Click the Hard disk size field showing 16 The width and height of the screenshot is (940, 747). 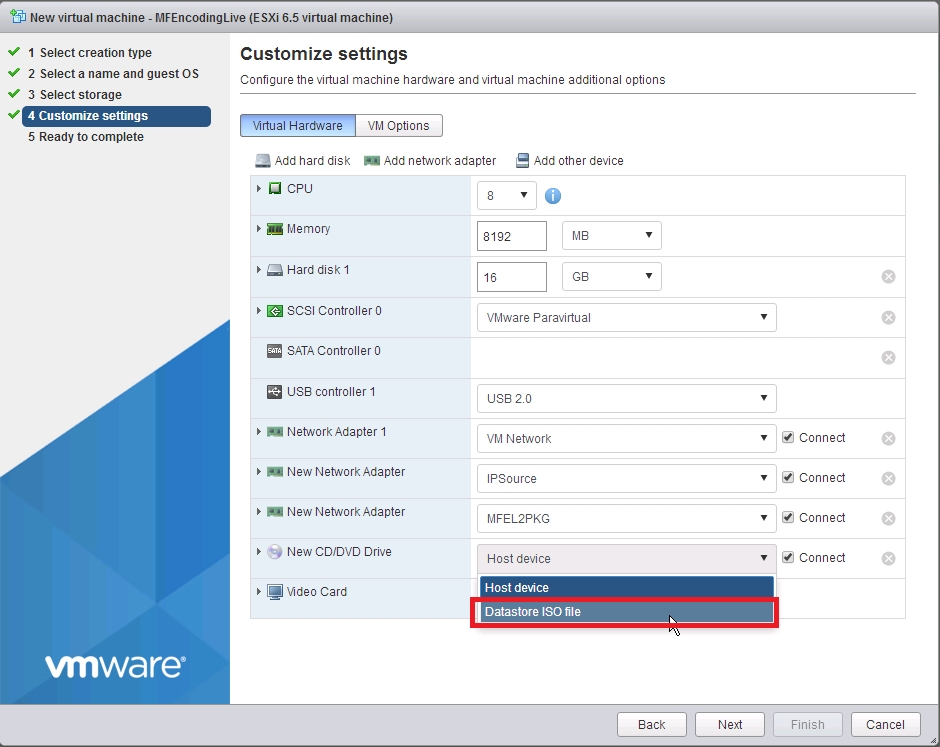click(x=512, y=276)
